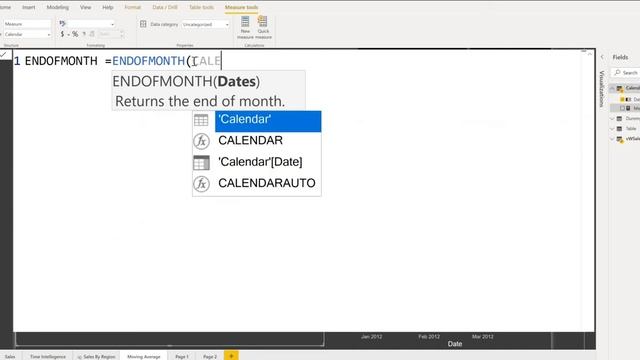Open the currency format dropdown arrow
The width and height of the screenshot is (640, 360).
coord(69,35)
